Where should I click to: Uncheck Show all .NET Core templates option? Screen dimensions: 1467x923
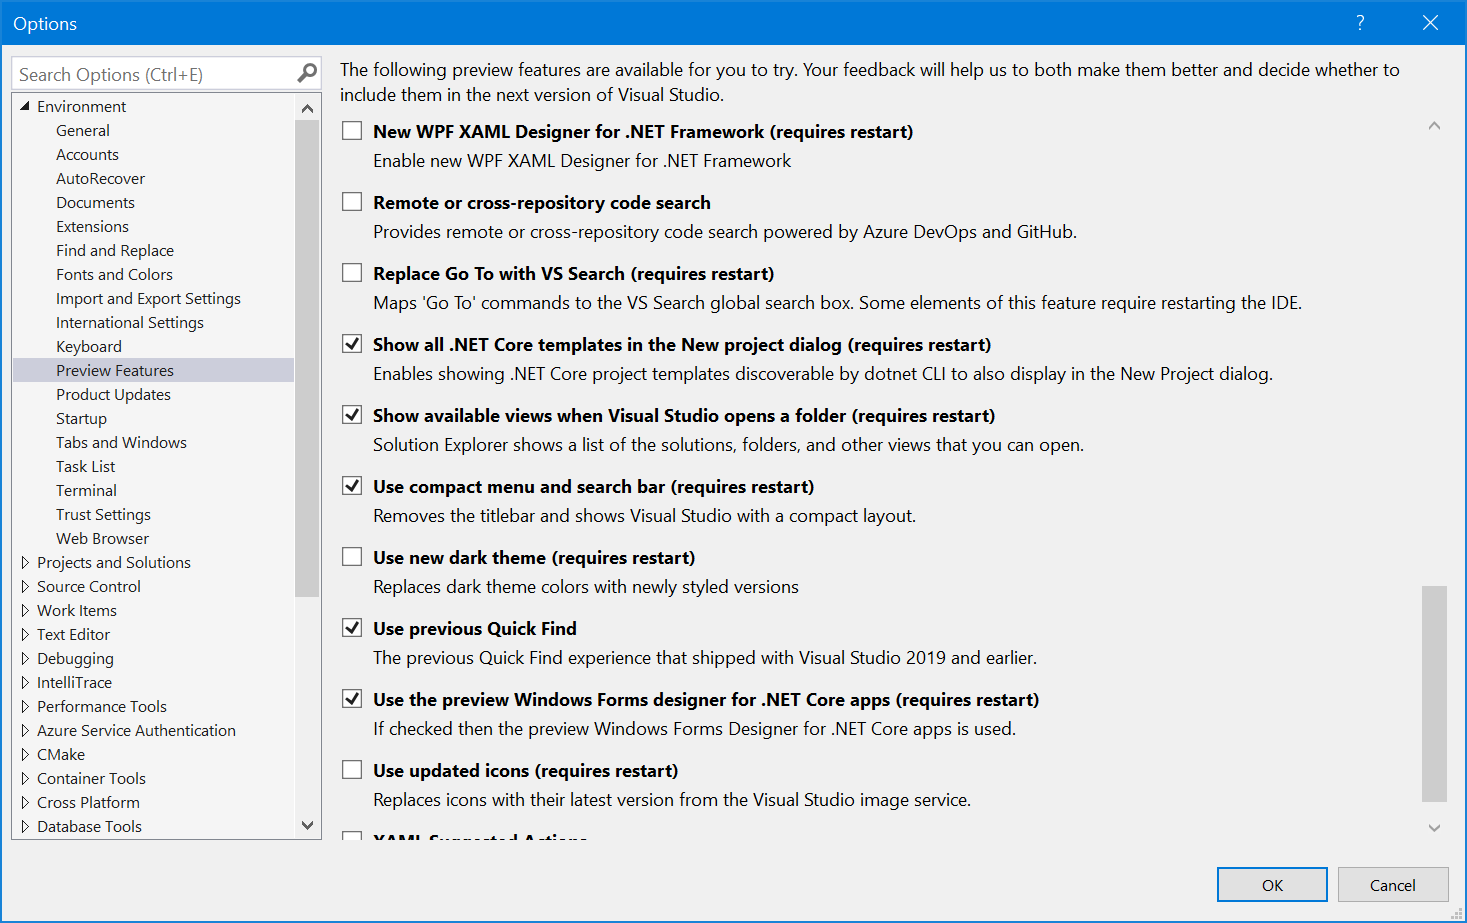[x=352, y=344]
